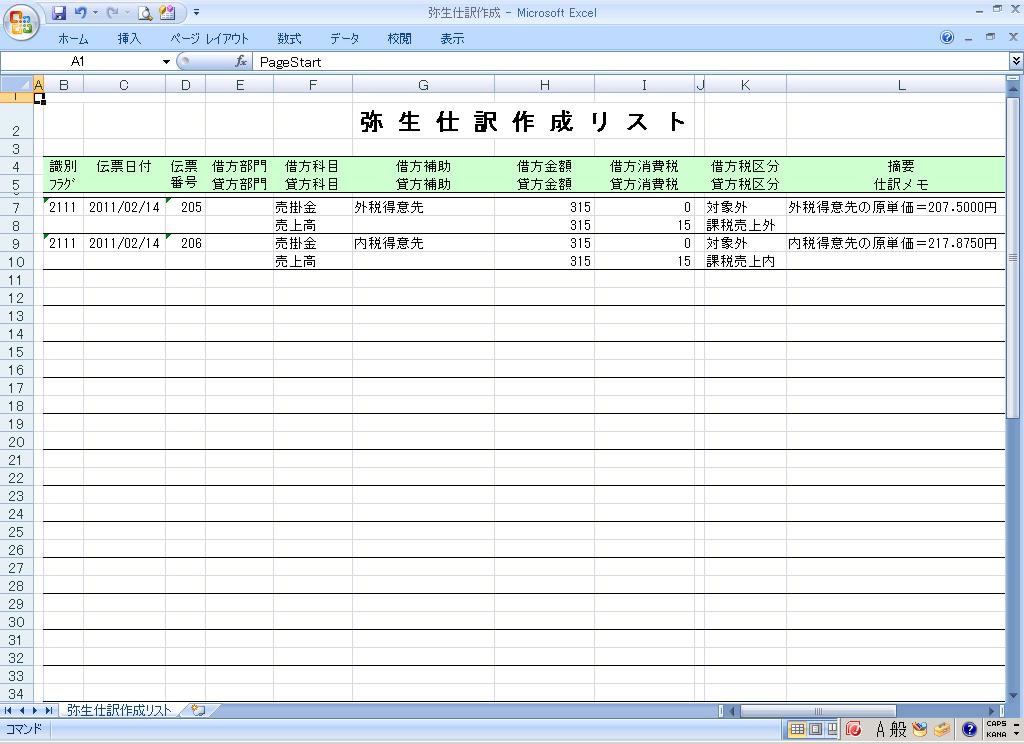Open the IME tools toolbox icon
This screenshot has width=1024, height=744.
click(x=942, y=729)
